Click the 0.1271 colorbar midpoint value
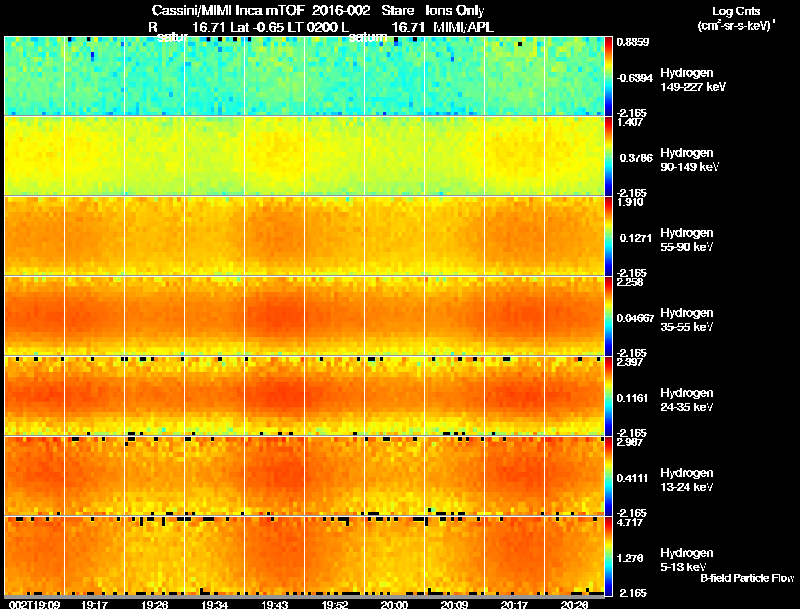Viewport: 800px width, 609px height. [x=636, y=238]
